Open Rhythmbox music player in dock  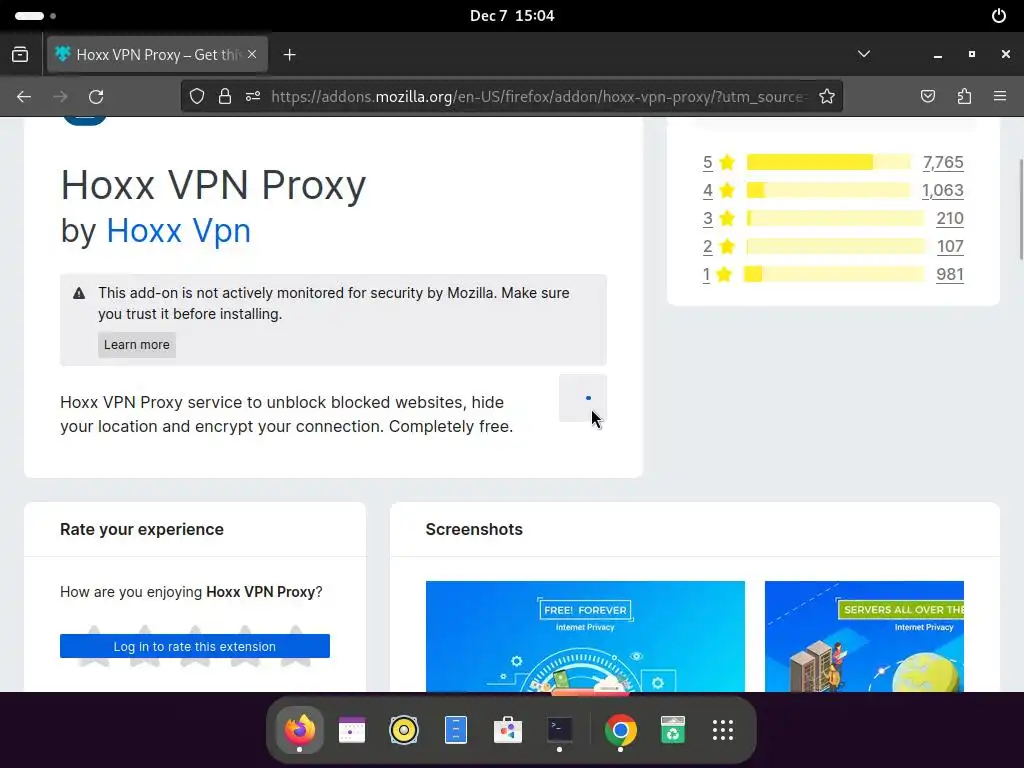[x=404, y=729]
